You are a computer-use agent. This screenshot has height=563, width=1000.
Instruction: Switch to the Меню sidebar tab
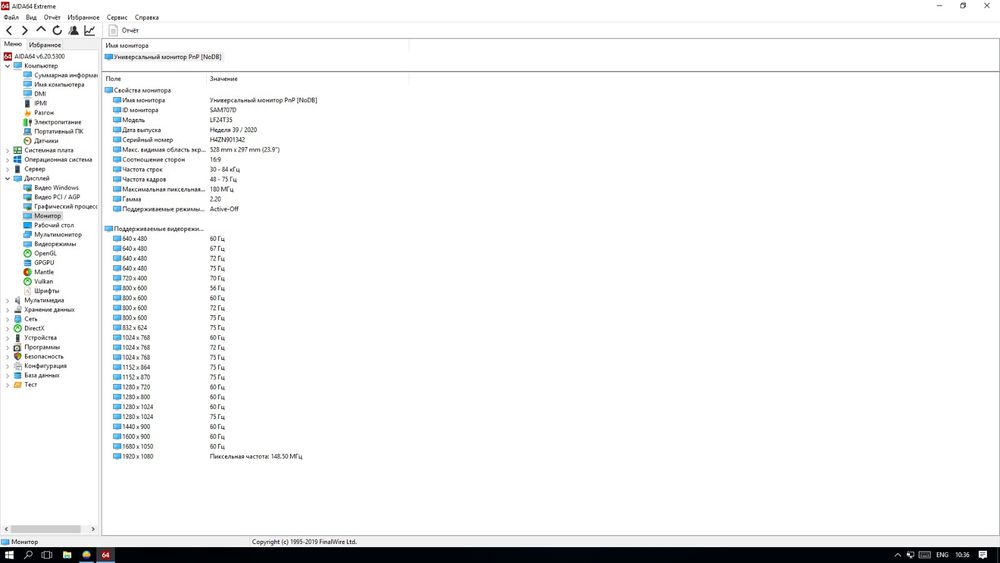(x=13, y=44)
